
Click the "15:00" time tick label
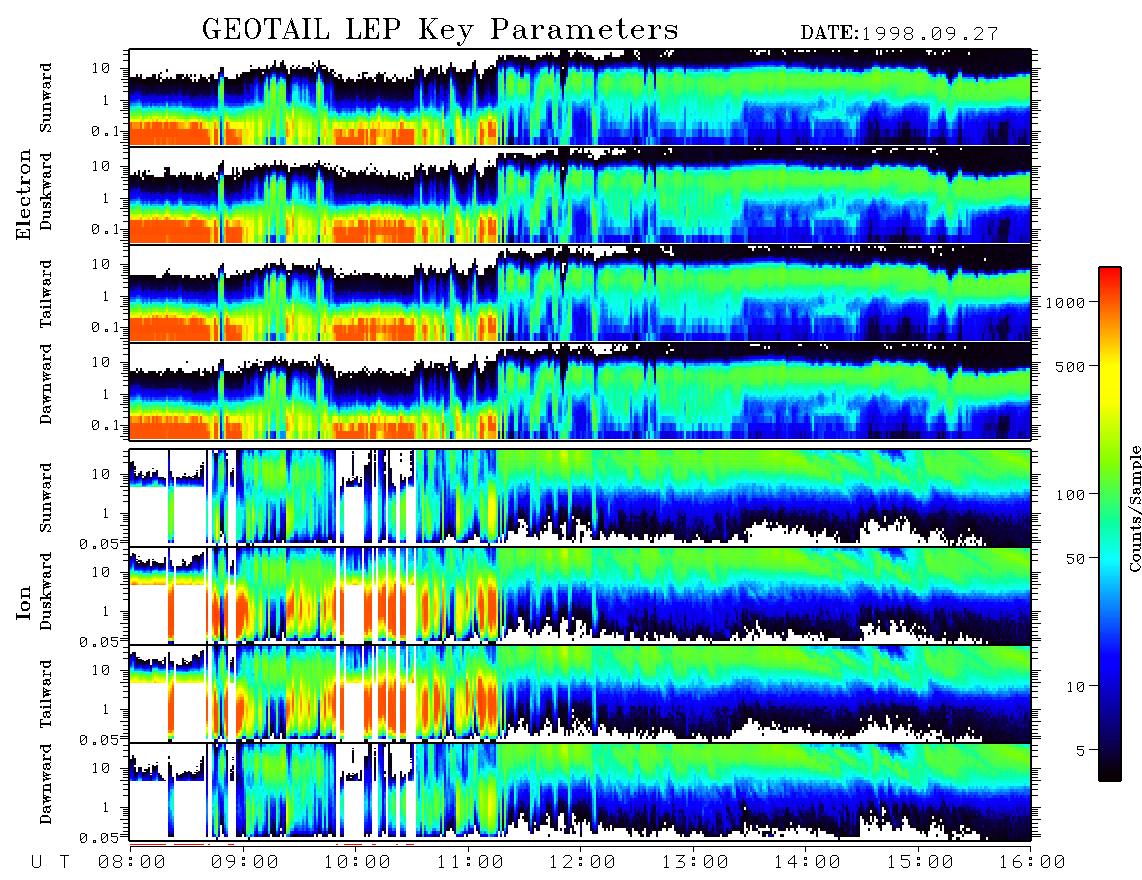(920, 863)
